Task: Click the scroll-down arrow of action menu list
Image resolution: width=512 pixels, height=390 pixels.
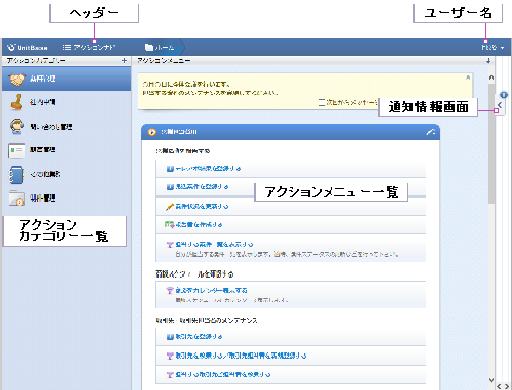Action: click(x=491, y=380)
